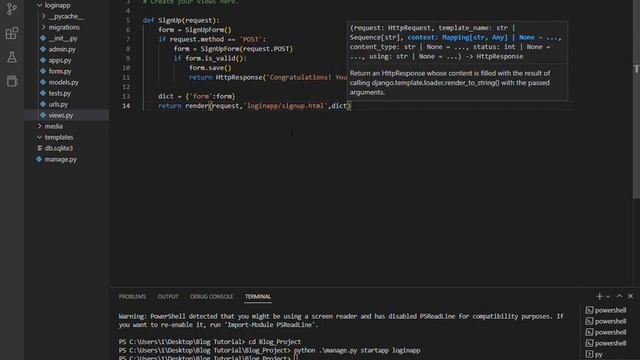640x360 pixels.
Task: Open admin.py file
Action: point(62,49)
